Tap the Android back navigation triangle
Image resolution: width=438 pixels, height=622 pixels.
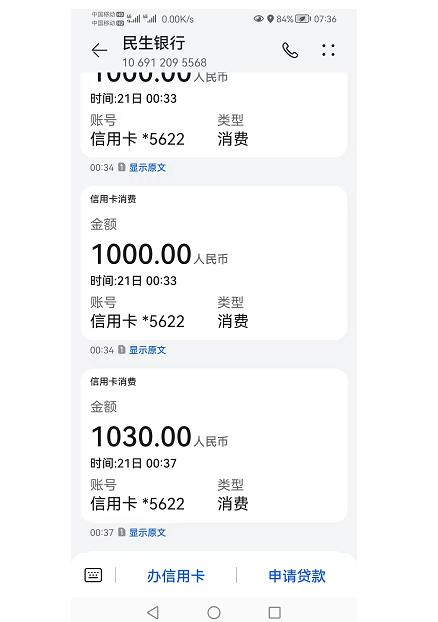click(x=153, y=612)
